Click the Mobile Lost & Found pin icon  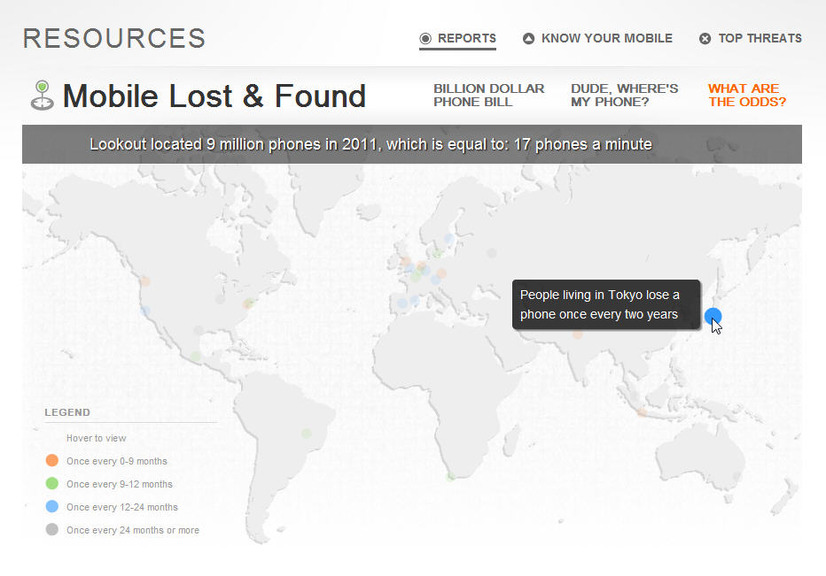pos(42,95)
